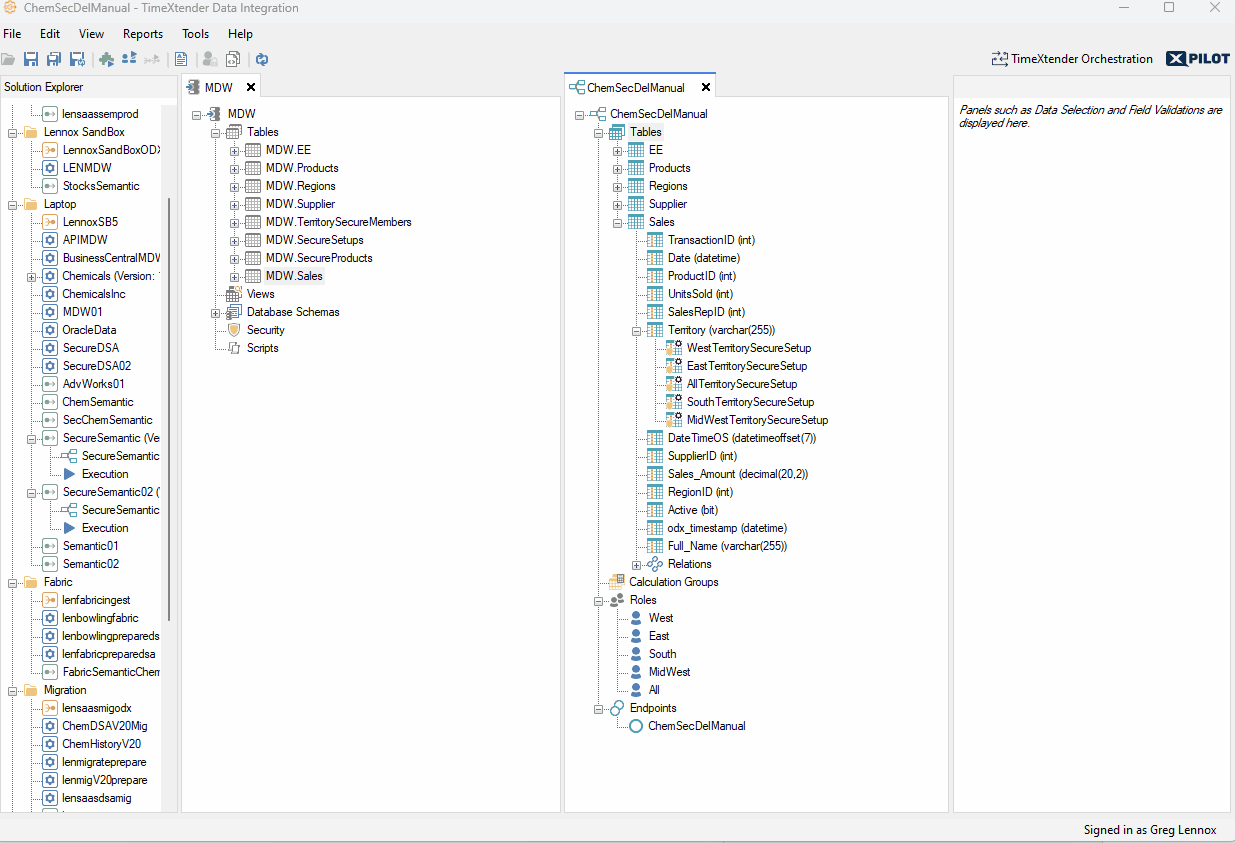Click the semantic icon beside StocksSemantic
1235x843 pixels.
click(x=50, y=186)
